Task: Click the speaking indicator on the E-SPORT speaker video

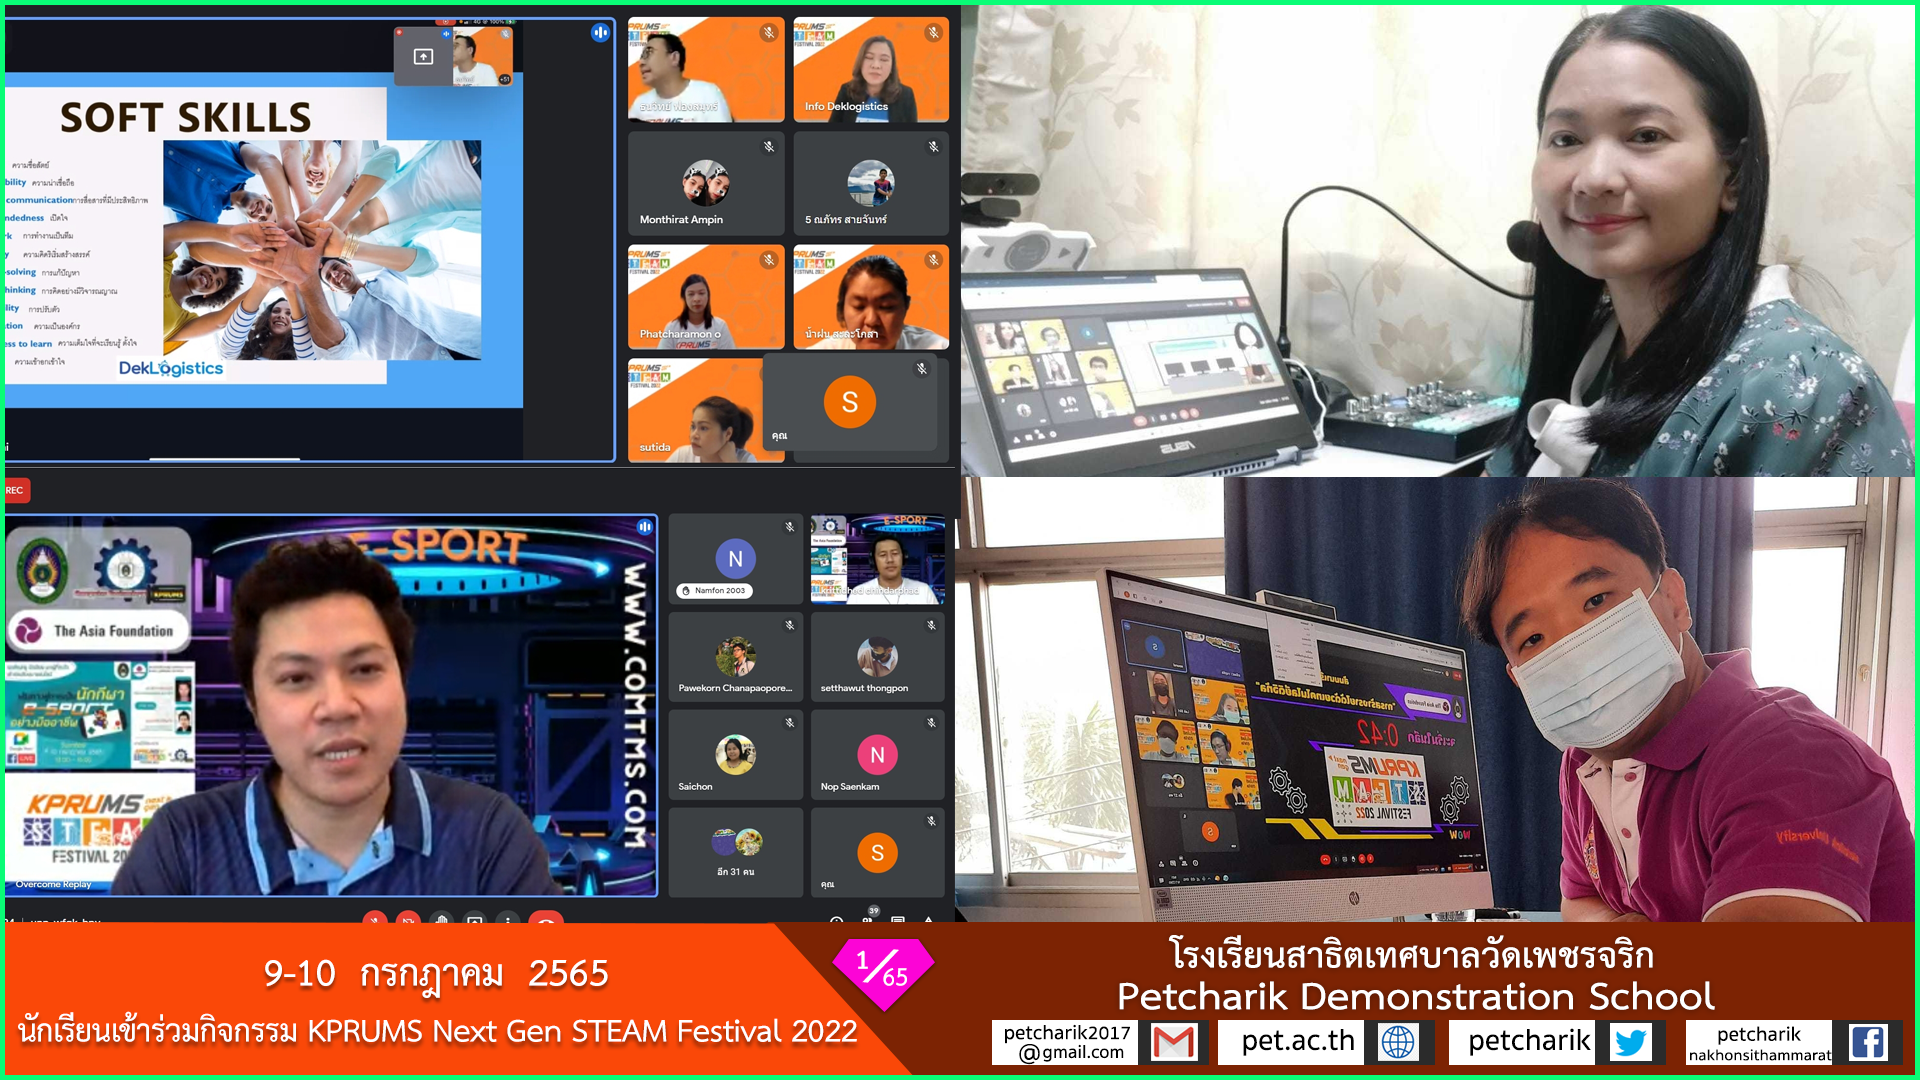Action: 645,527
